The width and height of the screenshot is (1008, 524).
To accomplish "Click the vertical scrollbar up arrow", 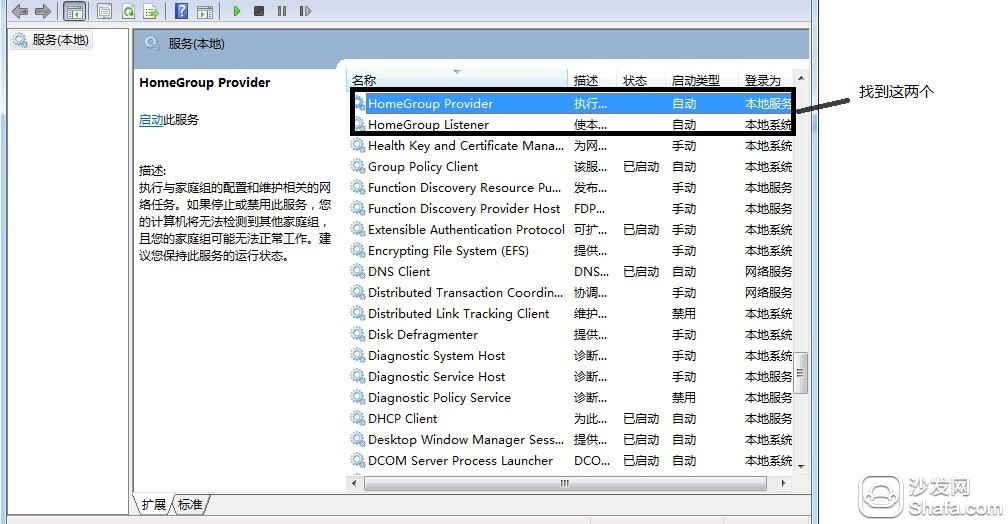I will click(x=801, y=78).
